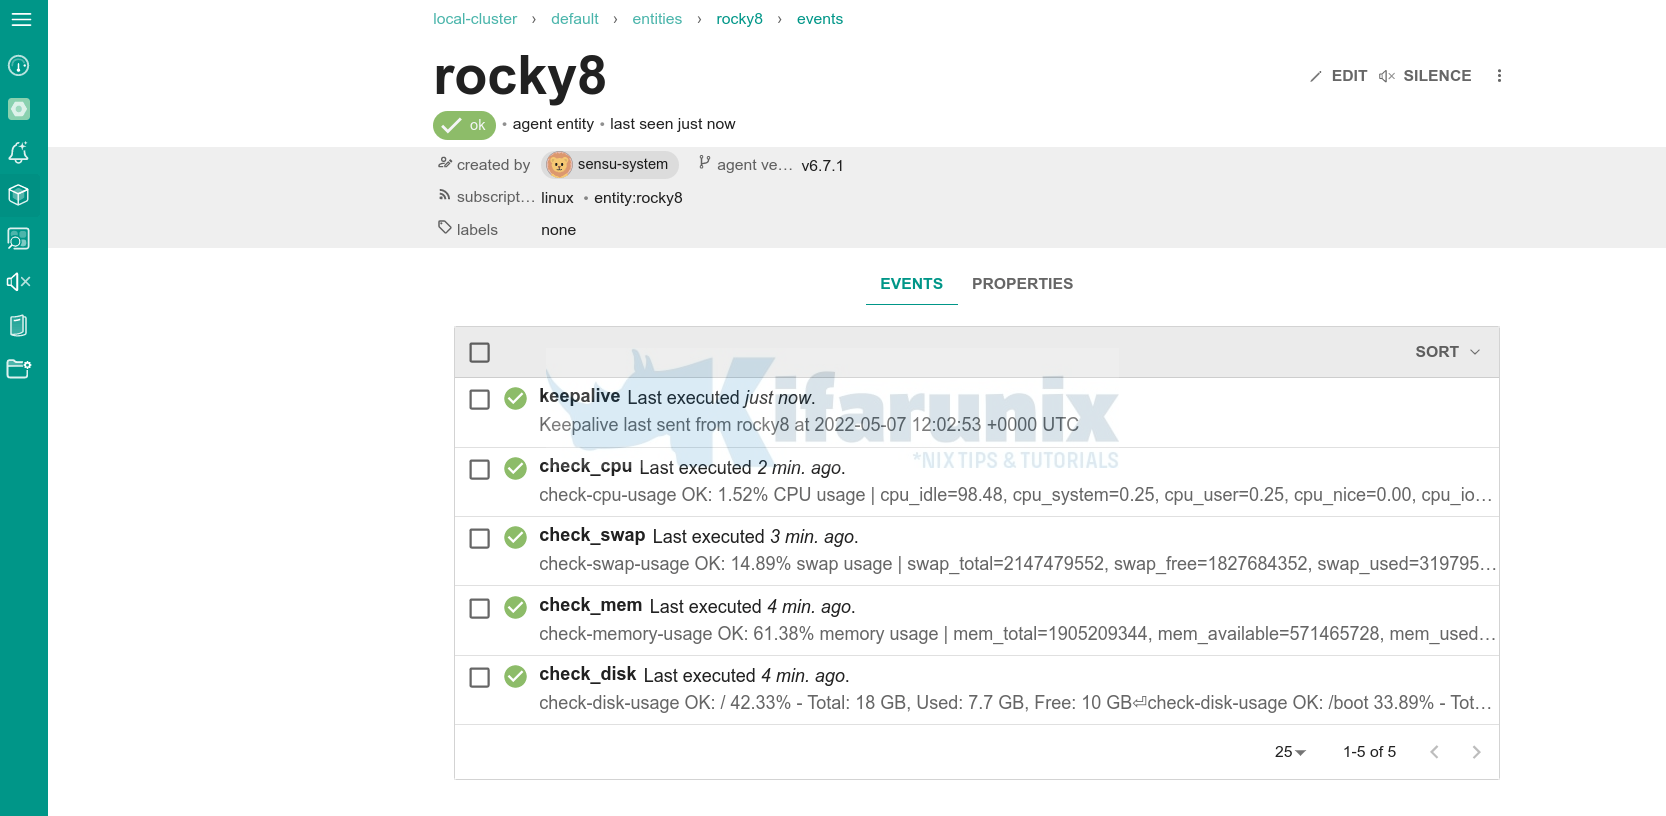The width and height of the screenshot is (1666, 816).
Task: Click the entities breadcrumb link
Action: pyautogui.click(x=657, y=19)
